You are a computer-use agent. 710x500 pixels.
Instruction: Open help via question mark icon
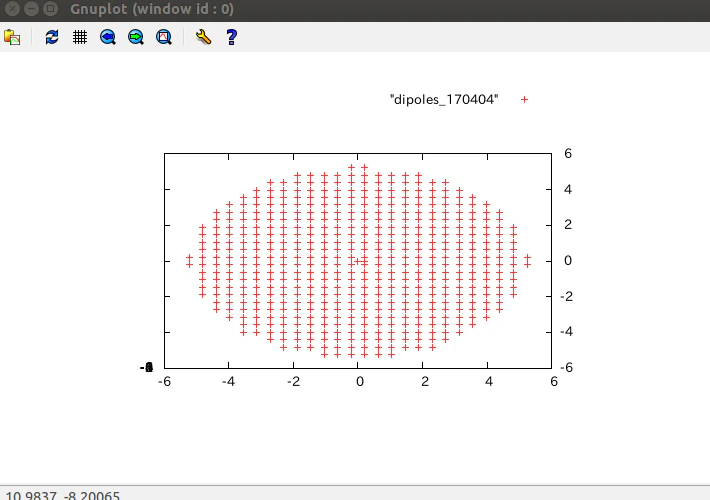pos(231,37)
